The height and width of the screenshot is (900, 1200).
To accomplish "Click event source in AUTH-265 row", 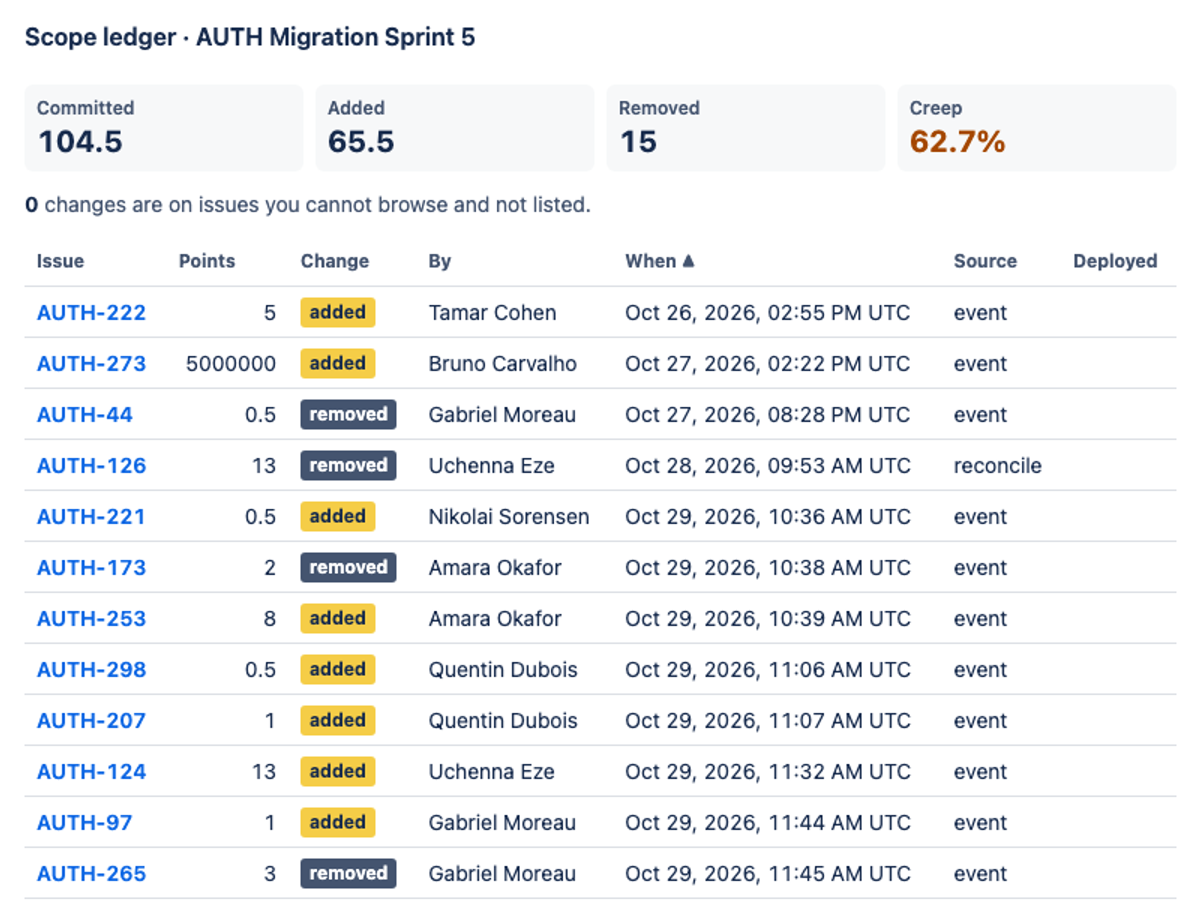I will point(980,873).
